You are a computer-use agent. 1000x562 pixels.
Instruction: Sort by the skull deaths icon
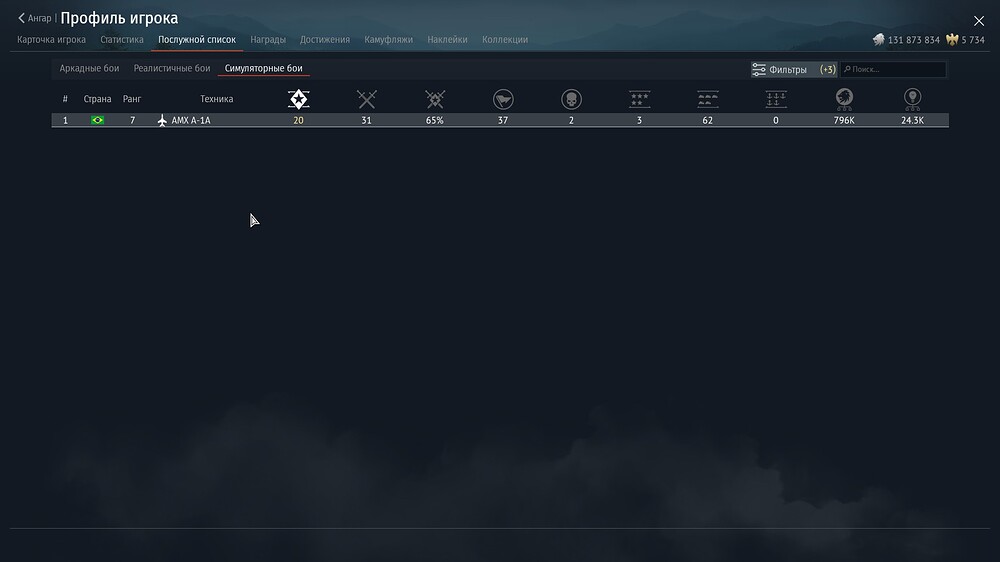click(571, 99)
